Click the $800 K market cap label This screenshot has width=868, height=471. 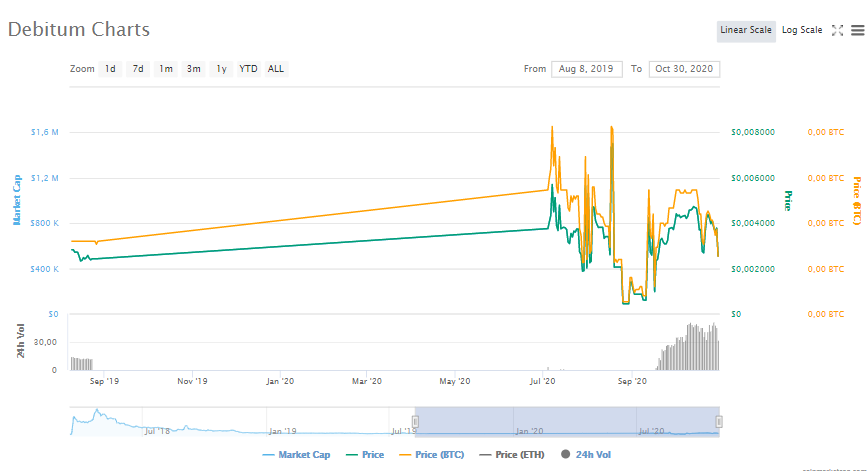44,223
